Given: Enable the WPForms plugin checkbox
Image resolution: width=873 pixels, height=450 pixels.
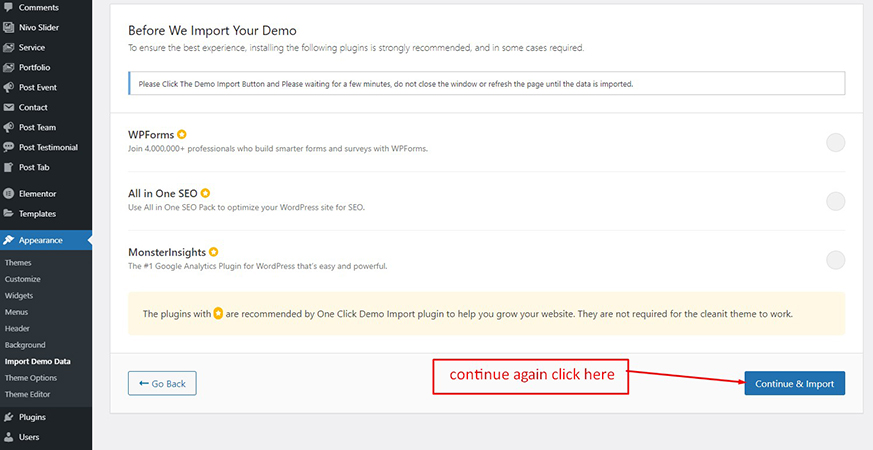Looking at the screenshot, I should click(835, 142).
